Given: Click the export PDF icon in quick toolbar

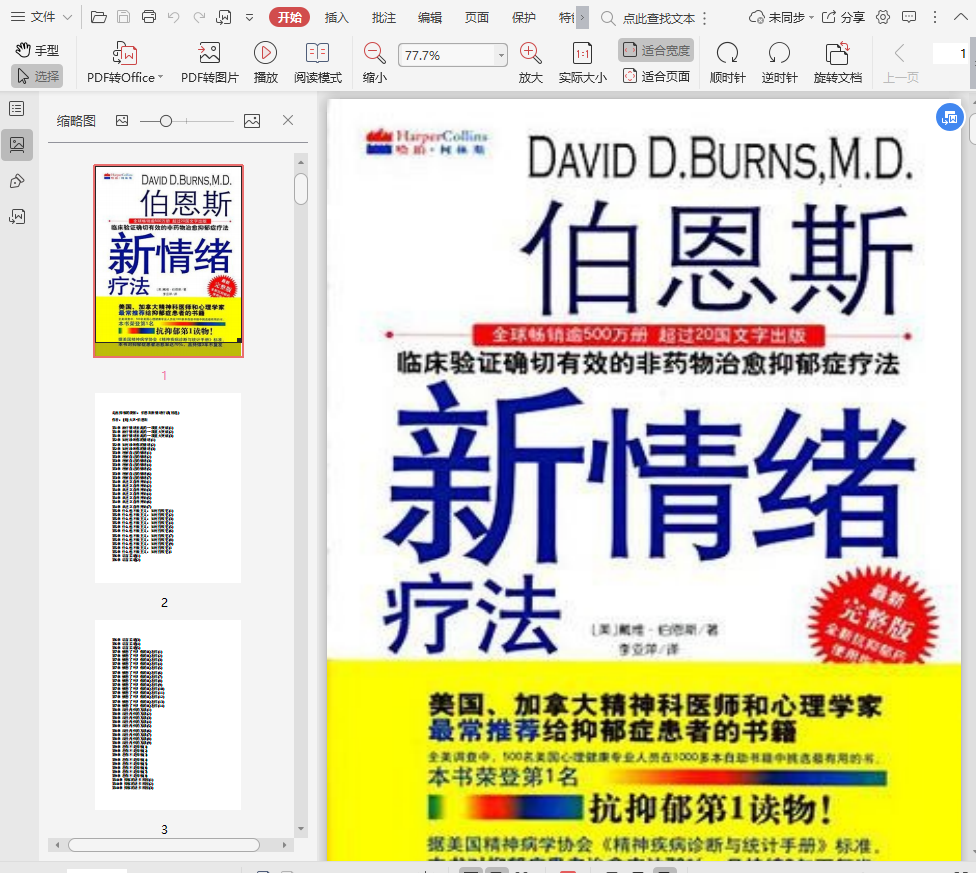Looking at the screenshot, I should [x=223, y=17].
